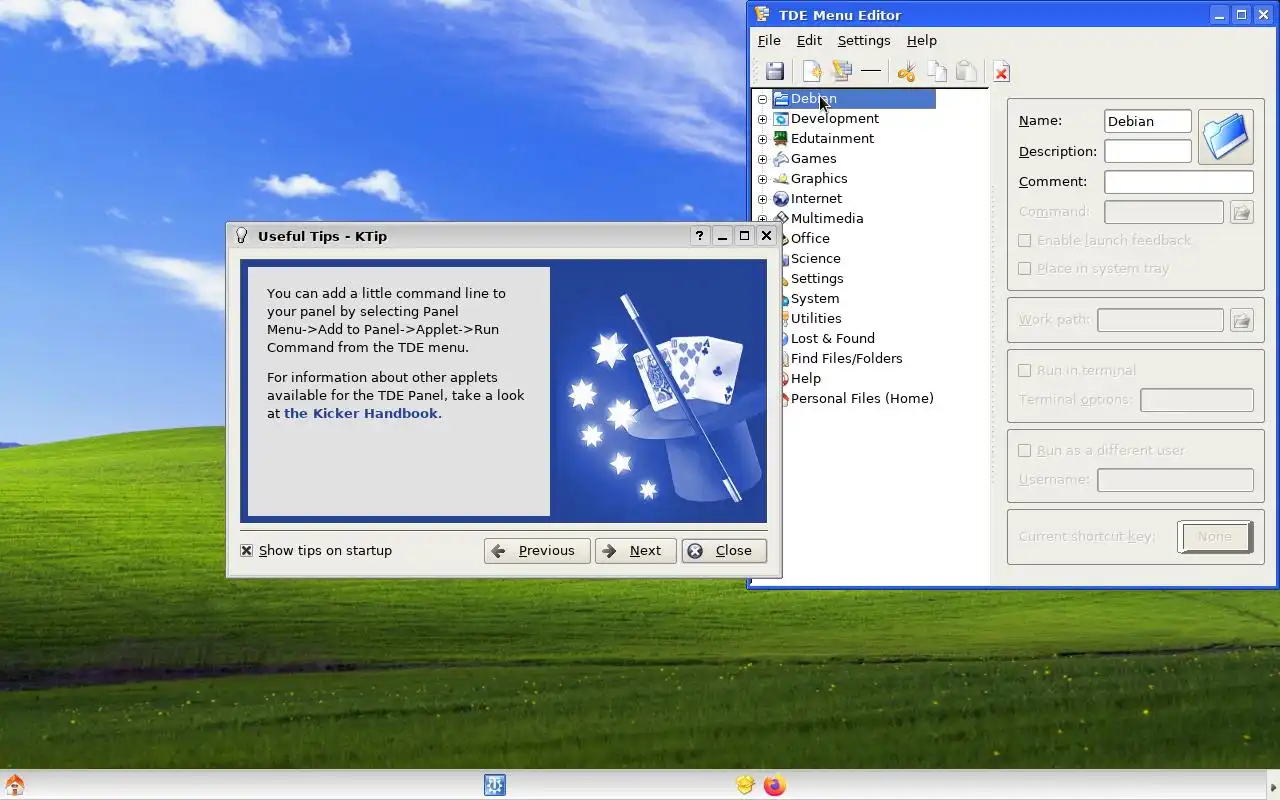The width and height of the screenshot is (1280, 800).
Task: Click the None shortcut key button
Action: (1214, 537)
